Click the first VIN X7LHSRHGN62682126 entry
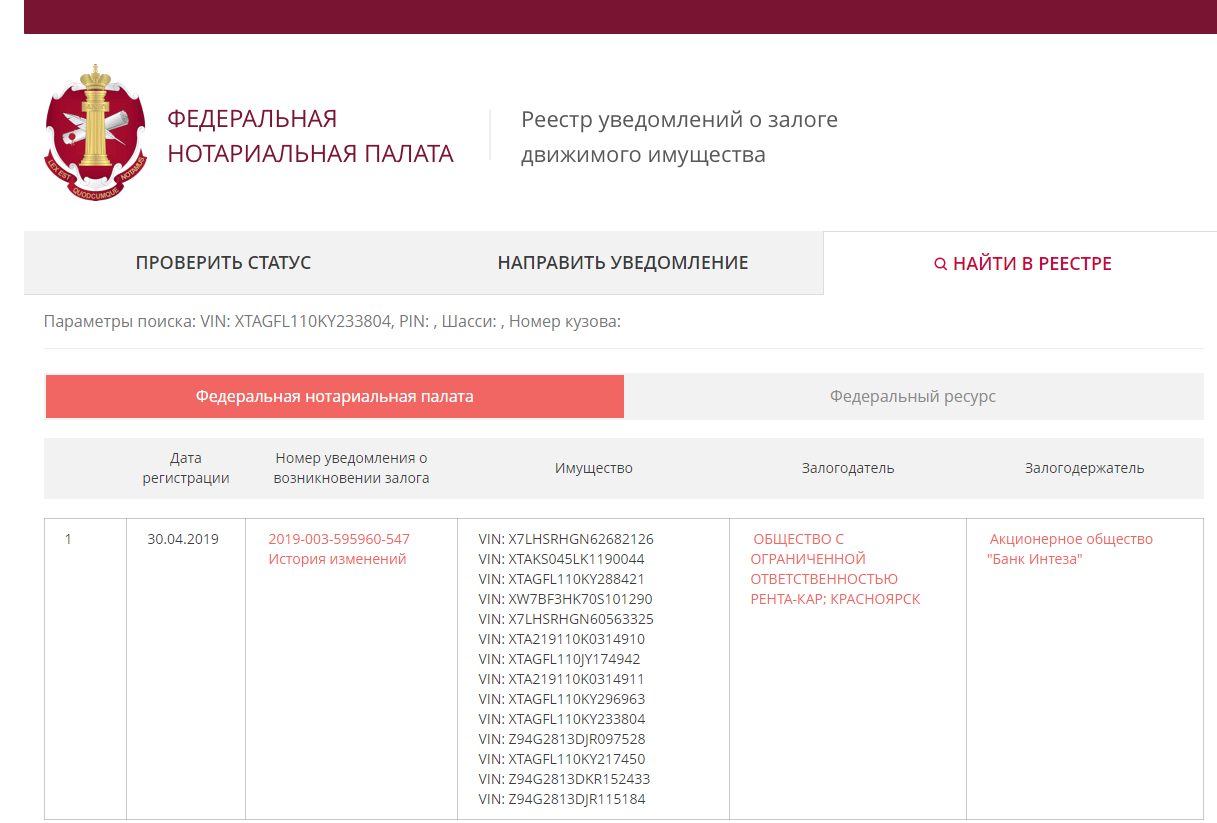The image size is (1217, 823). [x=566, y=539]
